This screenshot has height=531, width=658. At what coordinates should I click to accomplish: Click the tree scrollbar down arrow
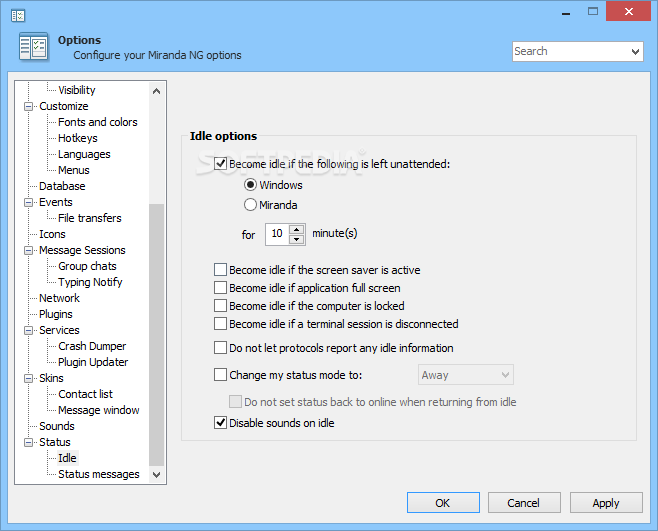click(157, 475)
